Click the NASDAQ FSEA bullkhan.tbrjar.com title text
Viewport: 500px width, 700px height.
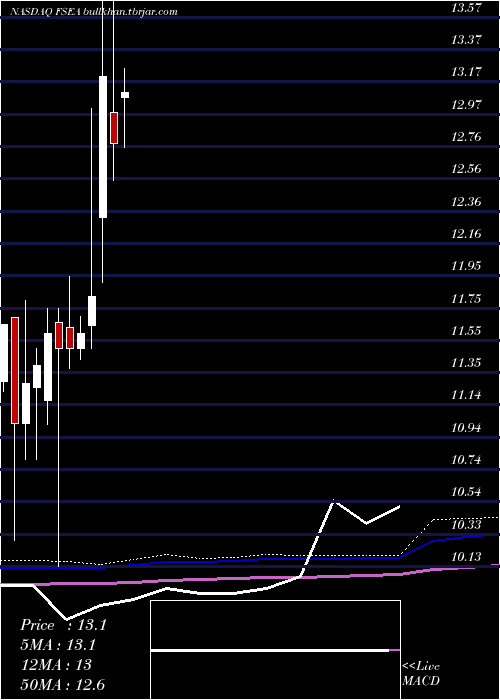pyautogui.click(x=94, y=12)
